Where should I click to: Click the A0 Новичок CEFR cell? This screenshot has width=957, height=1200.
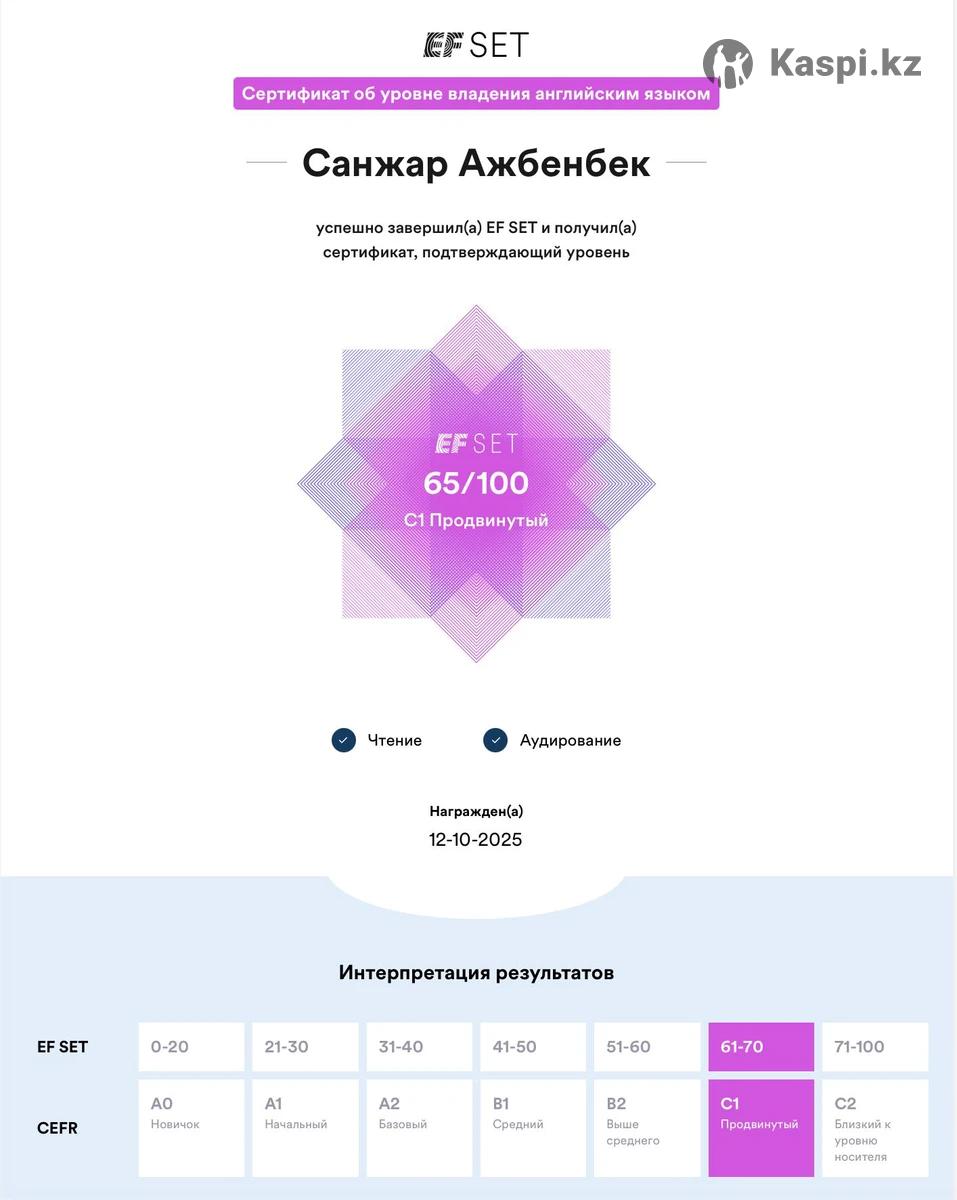pos(191,1128)
